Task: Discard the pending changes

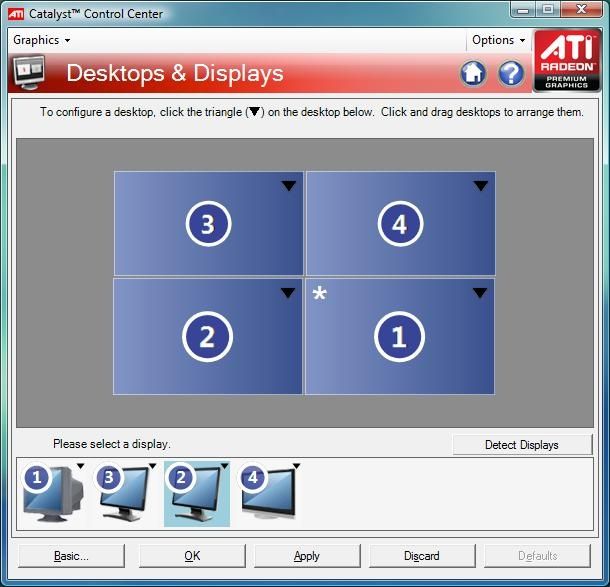Action: click(422, 555)
